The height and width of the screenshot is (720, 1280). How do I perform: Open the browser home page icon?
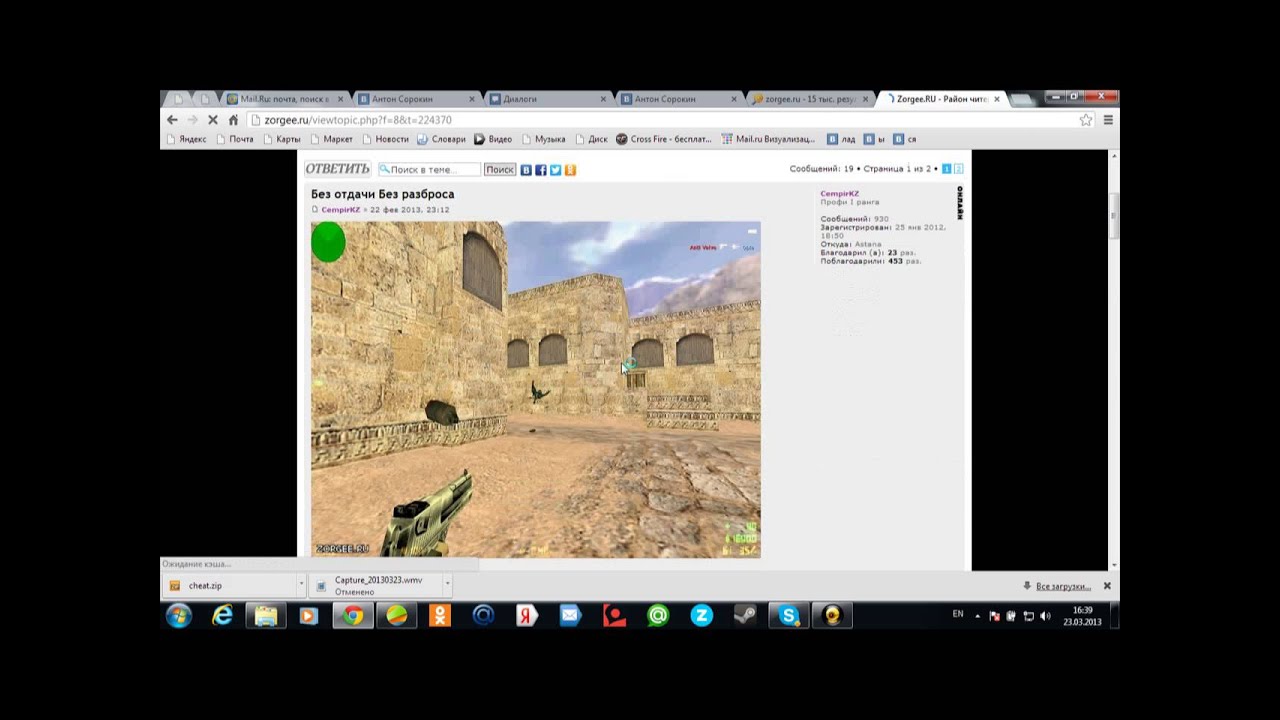click(x=233, y=120)
